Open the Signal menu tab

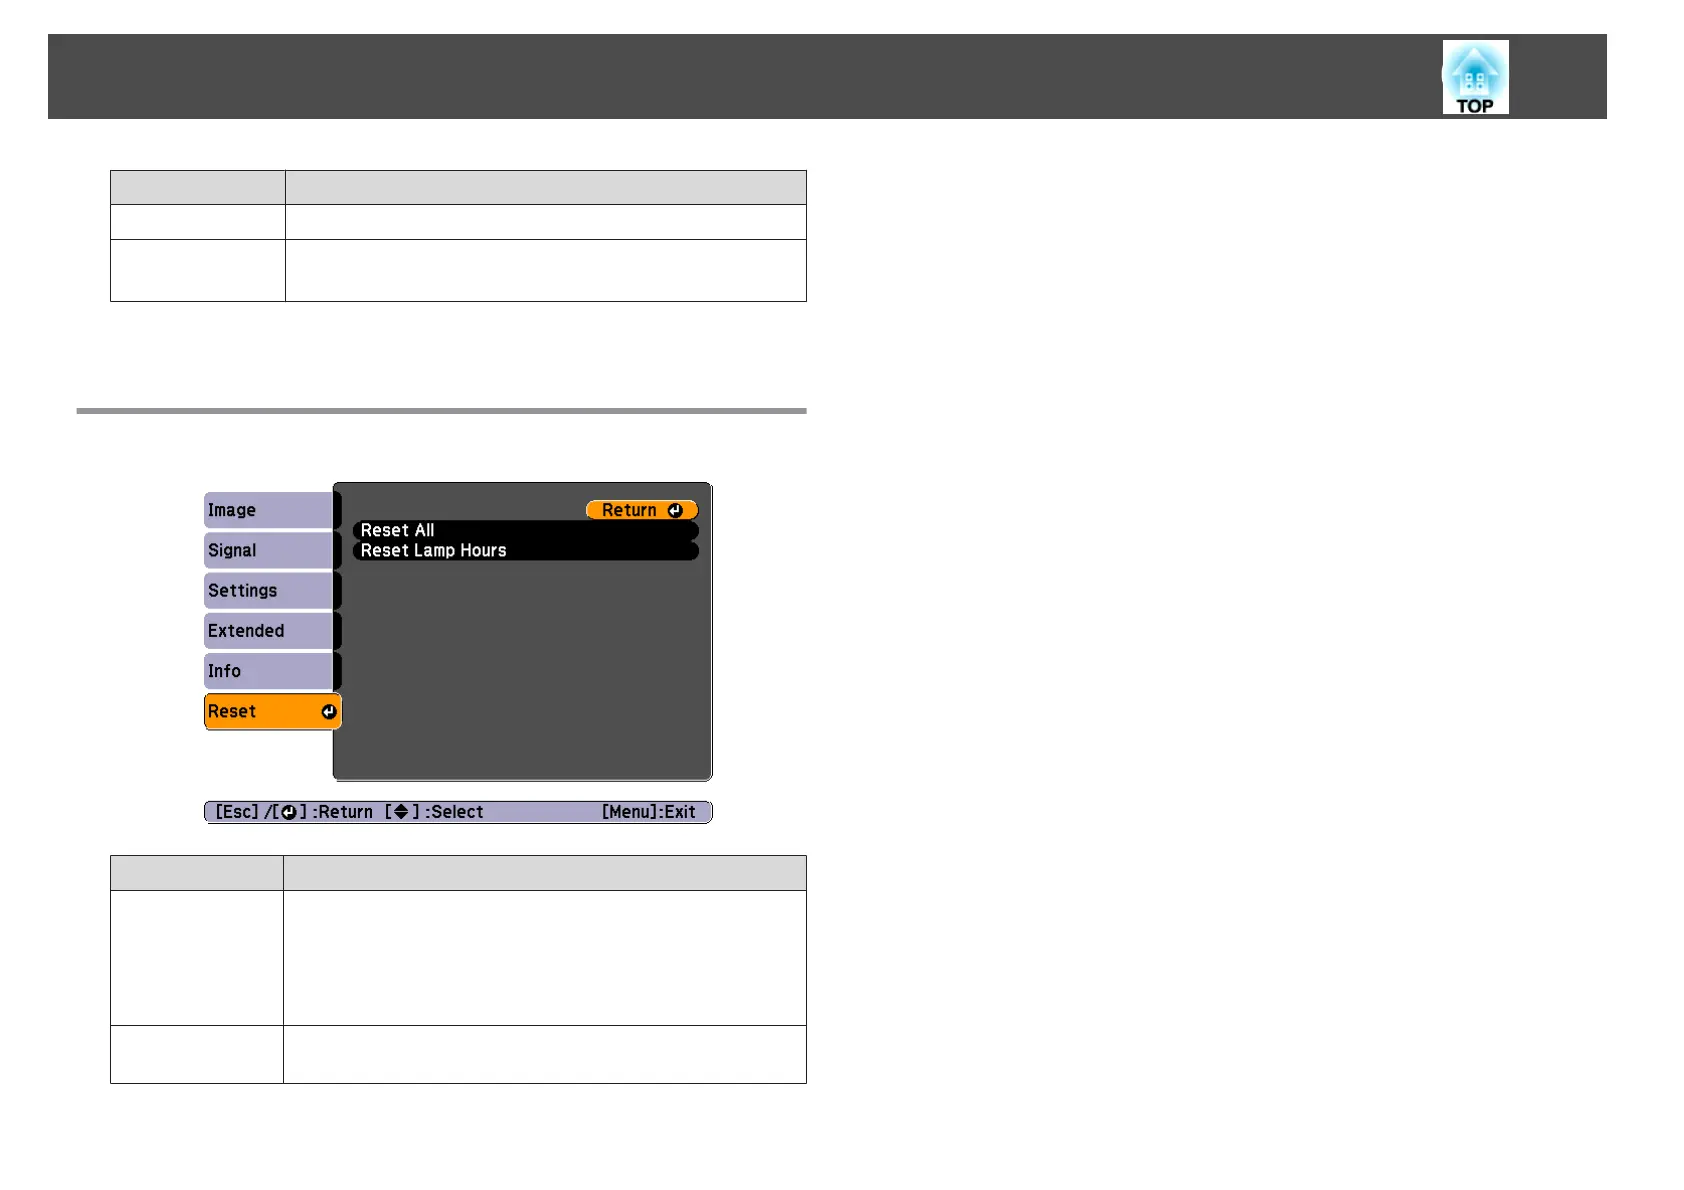(270, 550)
